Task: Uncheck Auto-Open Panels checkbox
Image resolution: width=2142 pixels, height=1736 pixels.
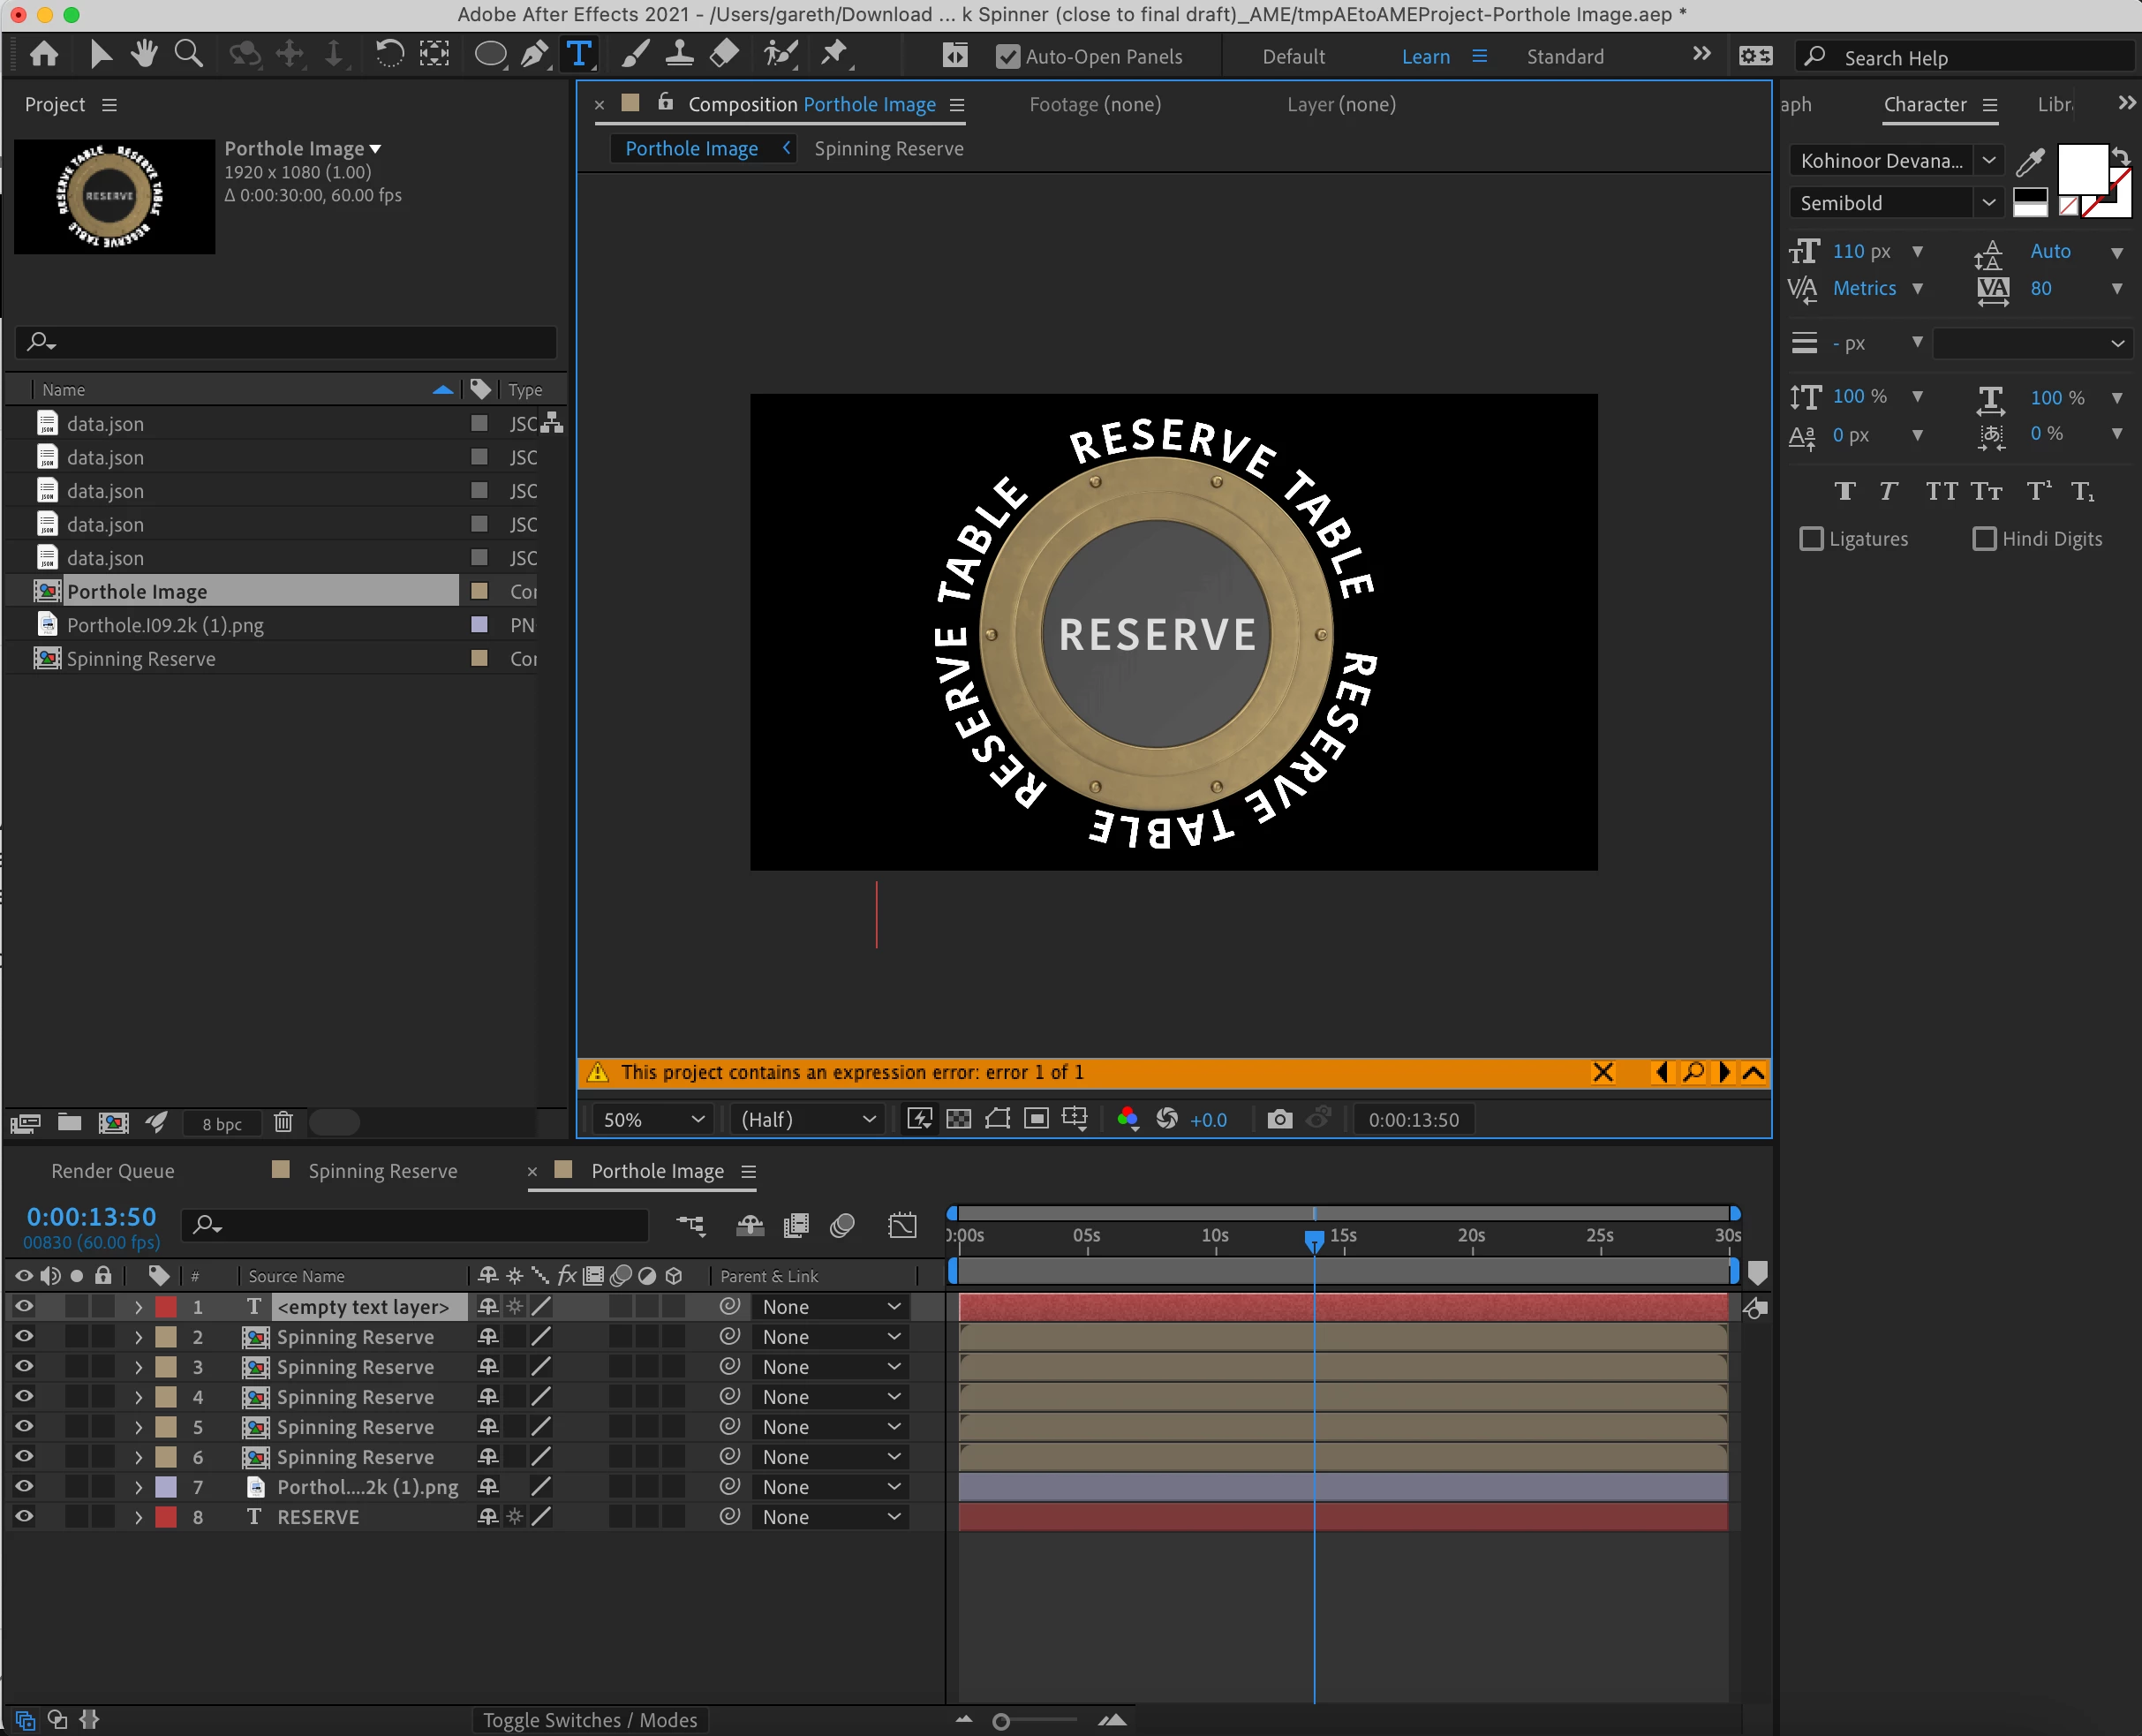Action: (x=1008, y=57)
